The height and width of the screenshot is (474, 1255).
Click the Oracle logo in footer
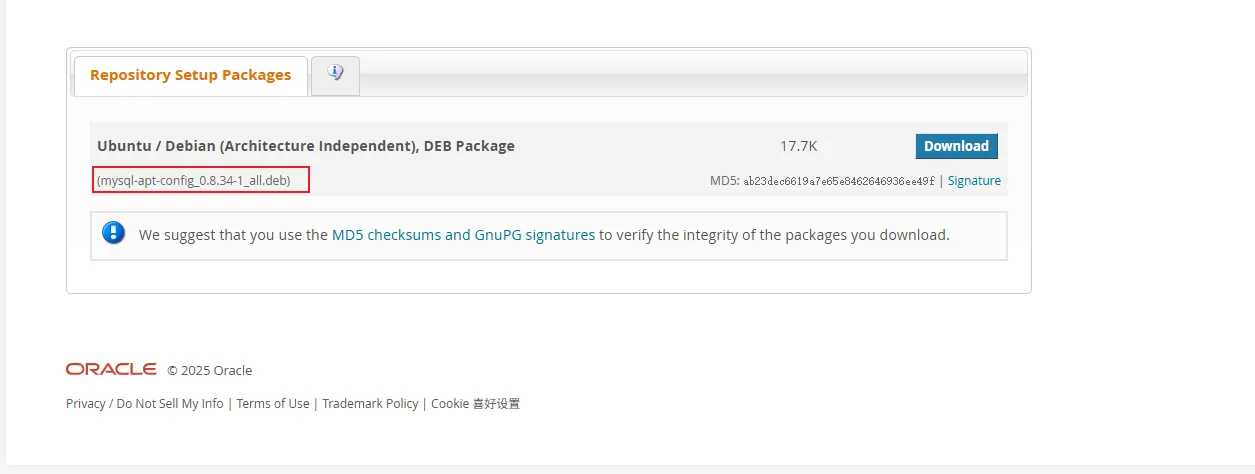[x=111, y=369]
